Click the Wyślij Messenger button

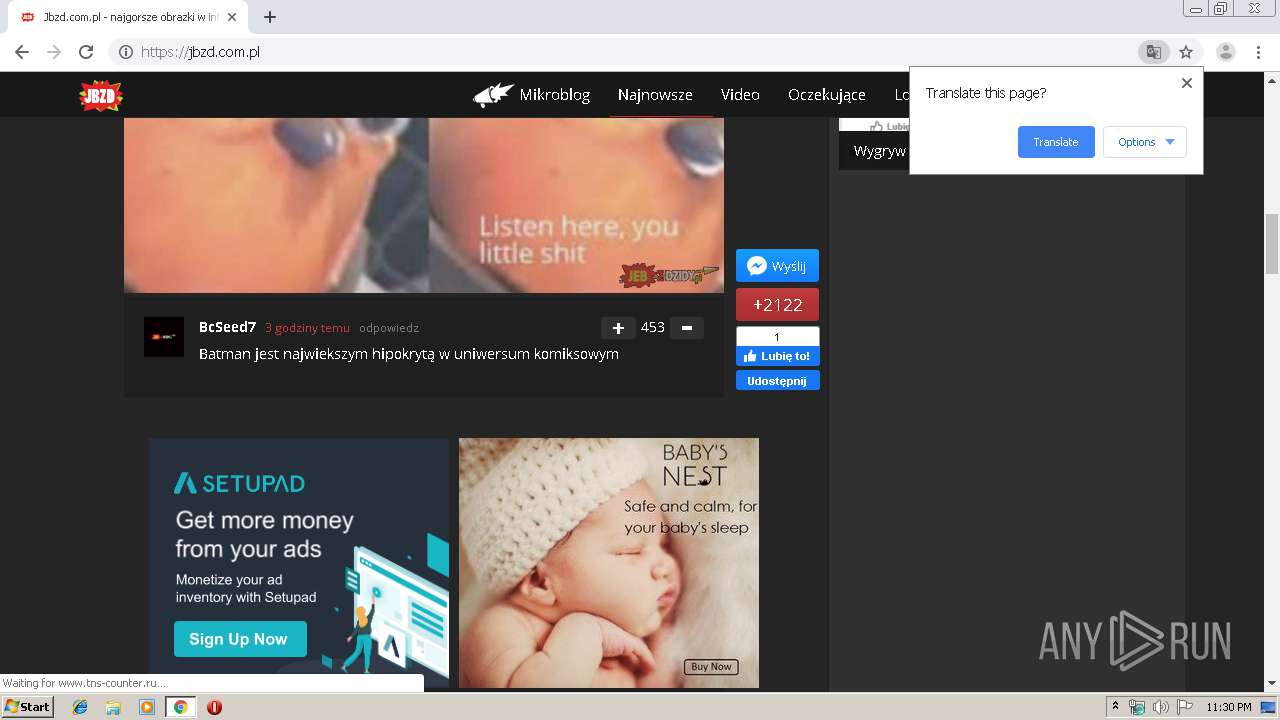(x=777, y=266)
